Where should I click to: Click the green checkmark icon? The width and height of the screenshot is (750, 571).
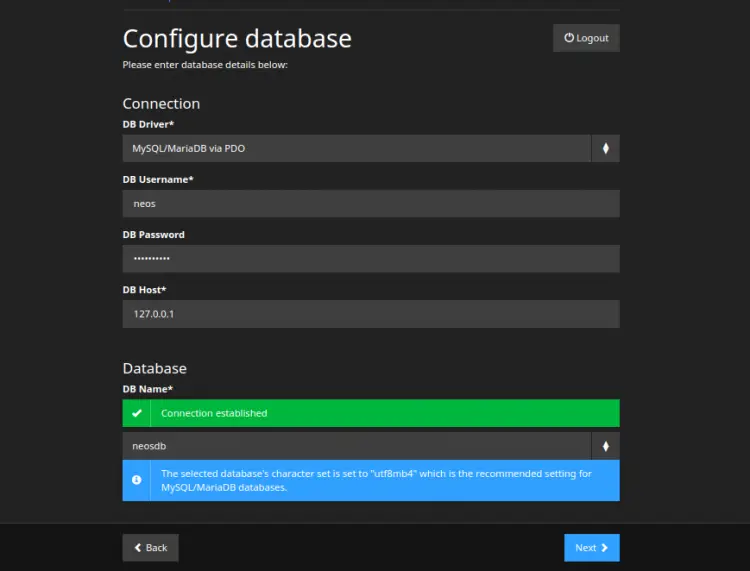click(x=137, y=413)
